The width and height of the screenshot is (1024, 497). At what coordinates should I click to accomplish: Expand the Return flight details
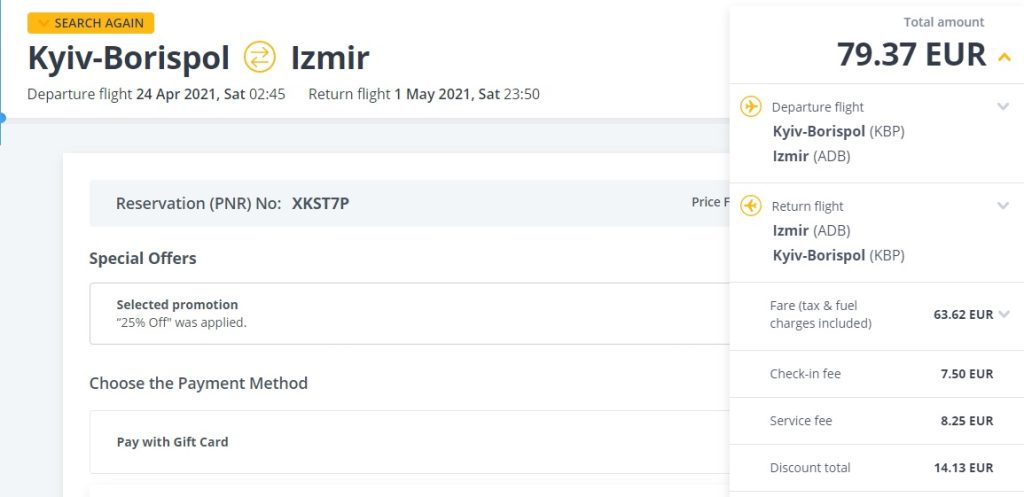pos(1003,206)
